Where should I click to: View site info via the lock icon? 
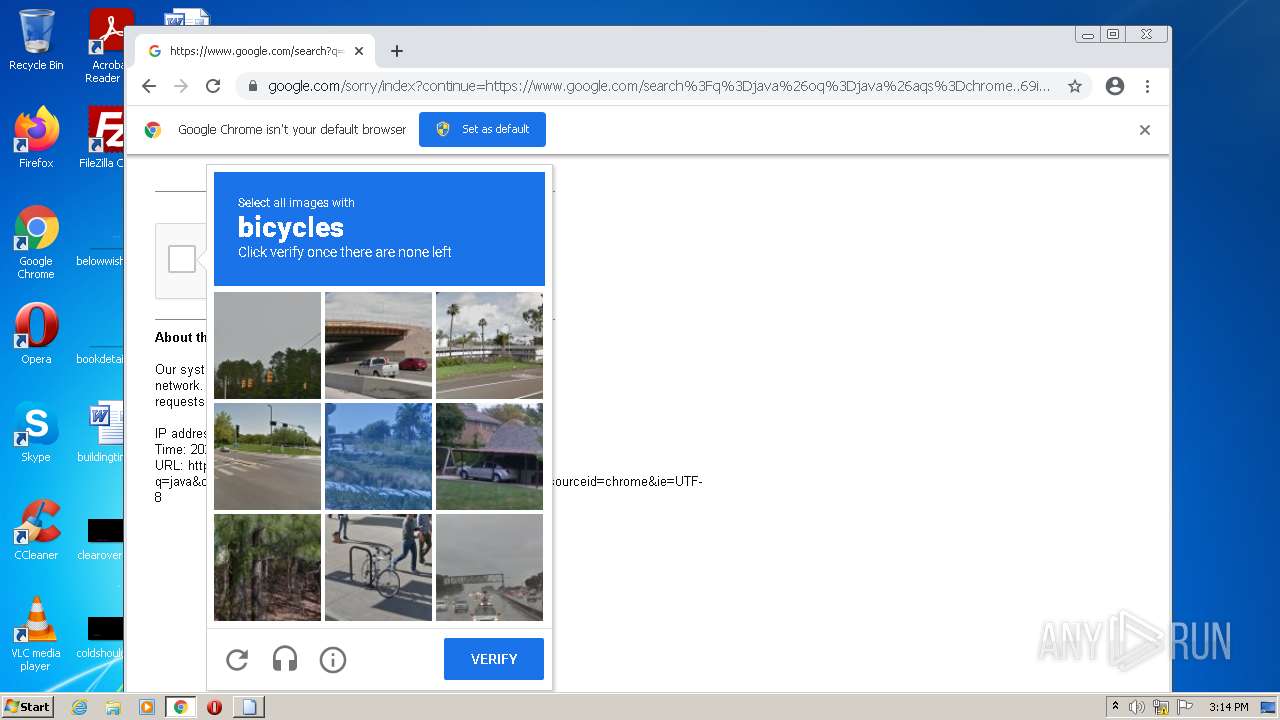tap(253, 86)
